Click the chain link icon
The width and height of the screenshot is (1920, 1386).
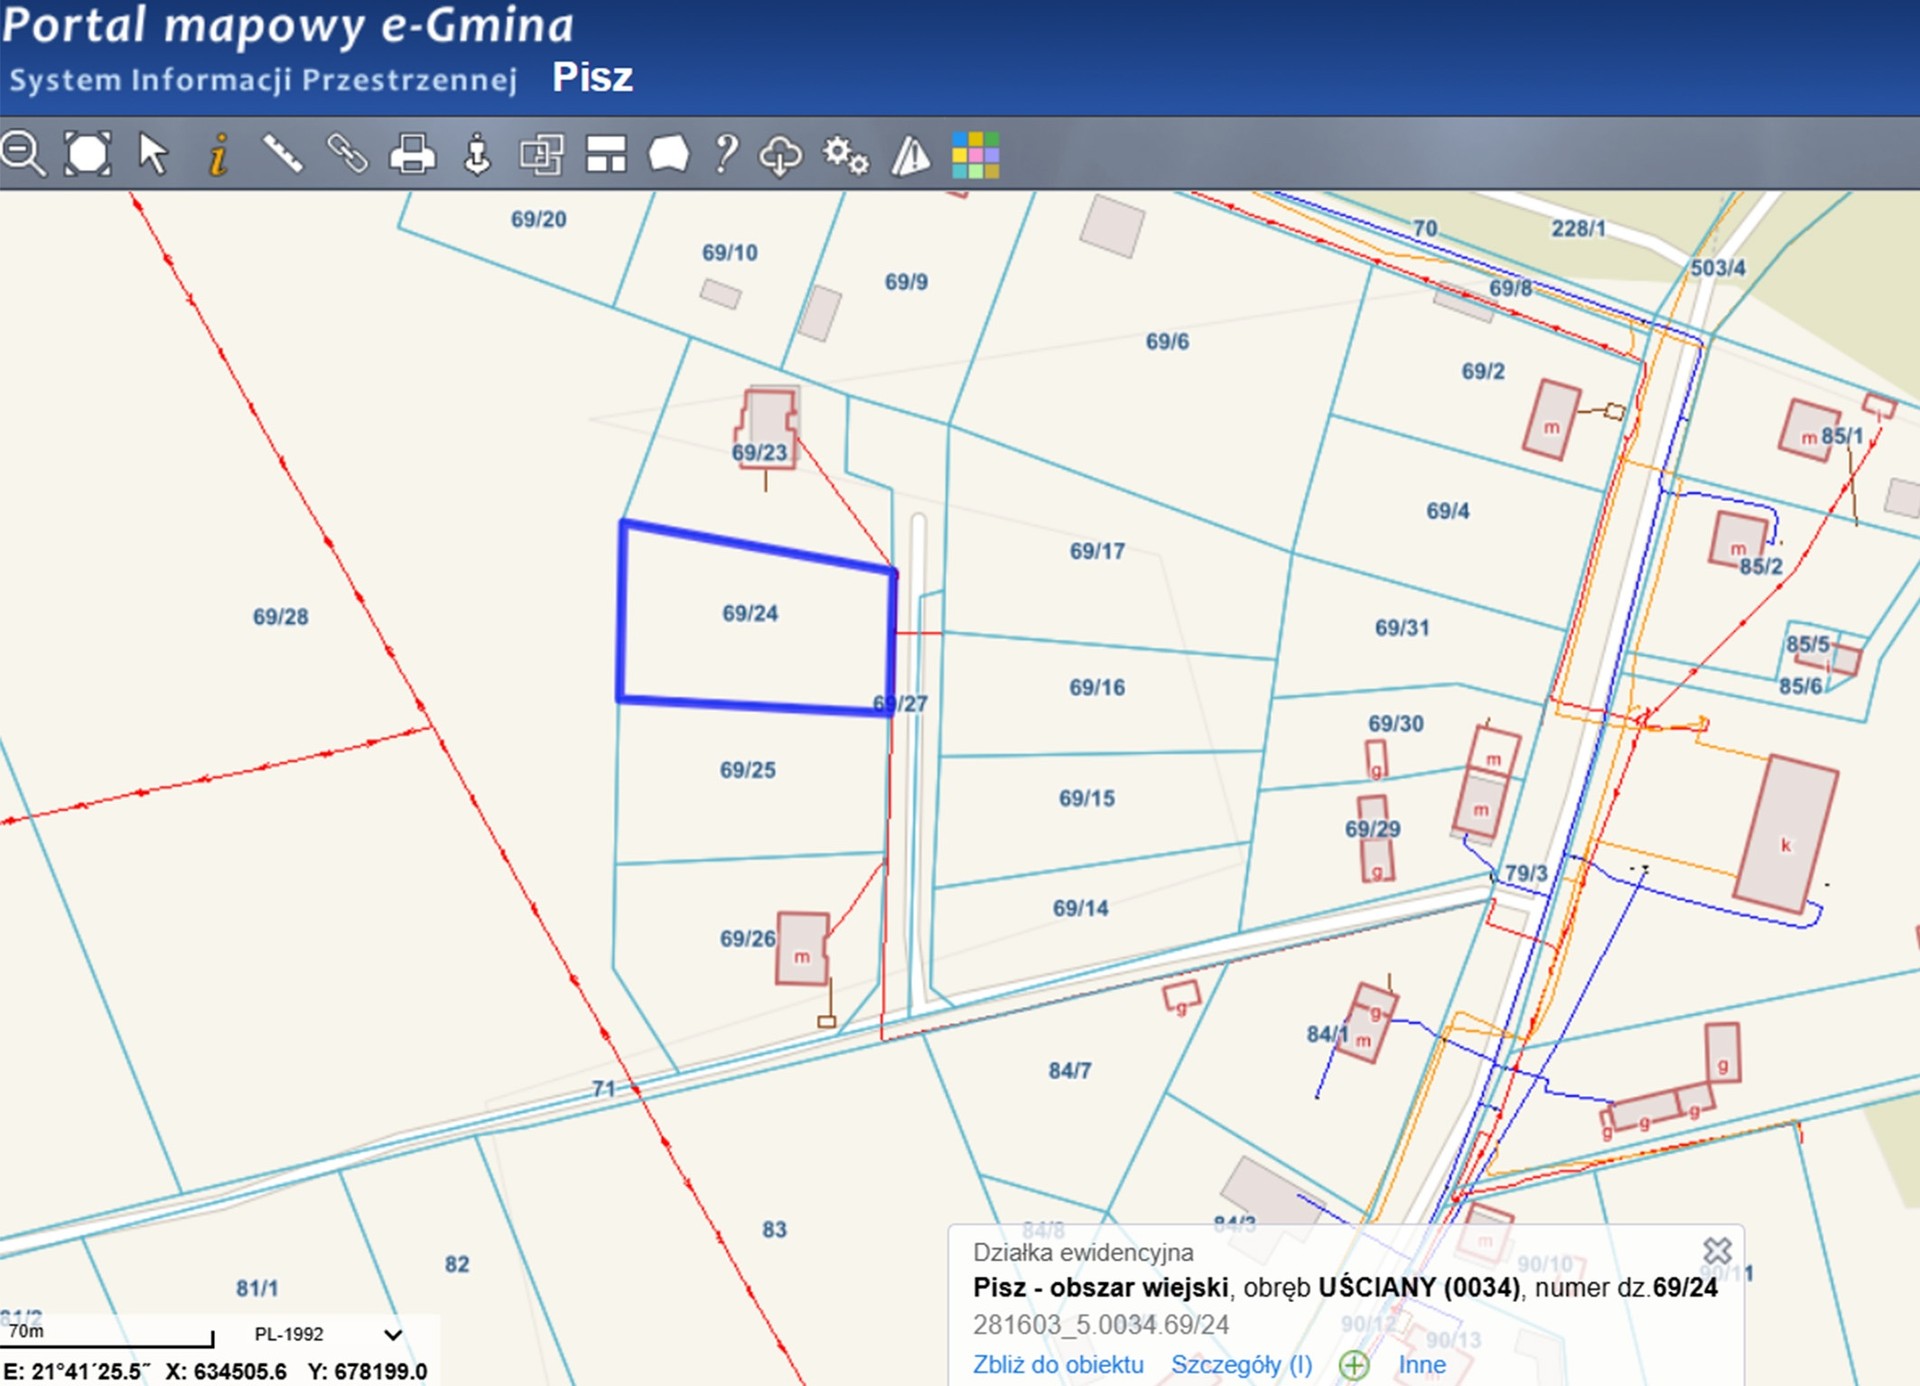[x=347, y=154]
